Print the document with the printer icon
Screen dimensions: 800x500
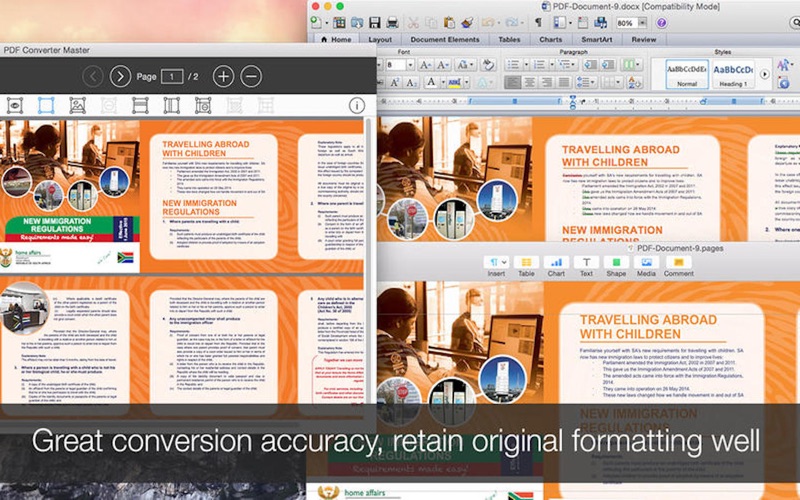(392, 22)
